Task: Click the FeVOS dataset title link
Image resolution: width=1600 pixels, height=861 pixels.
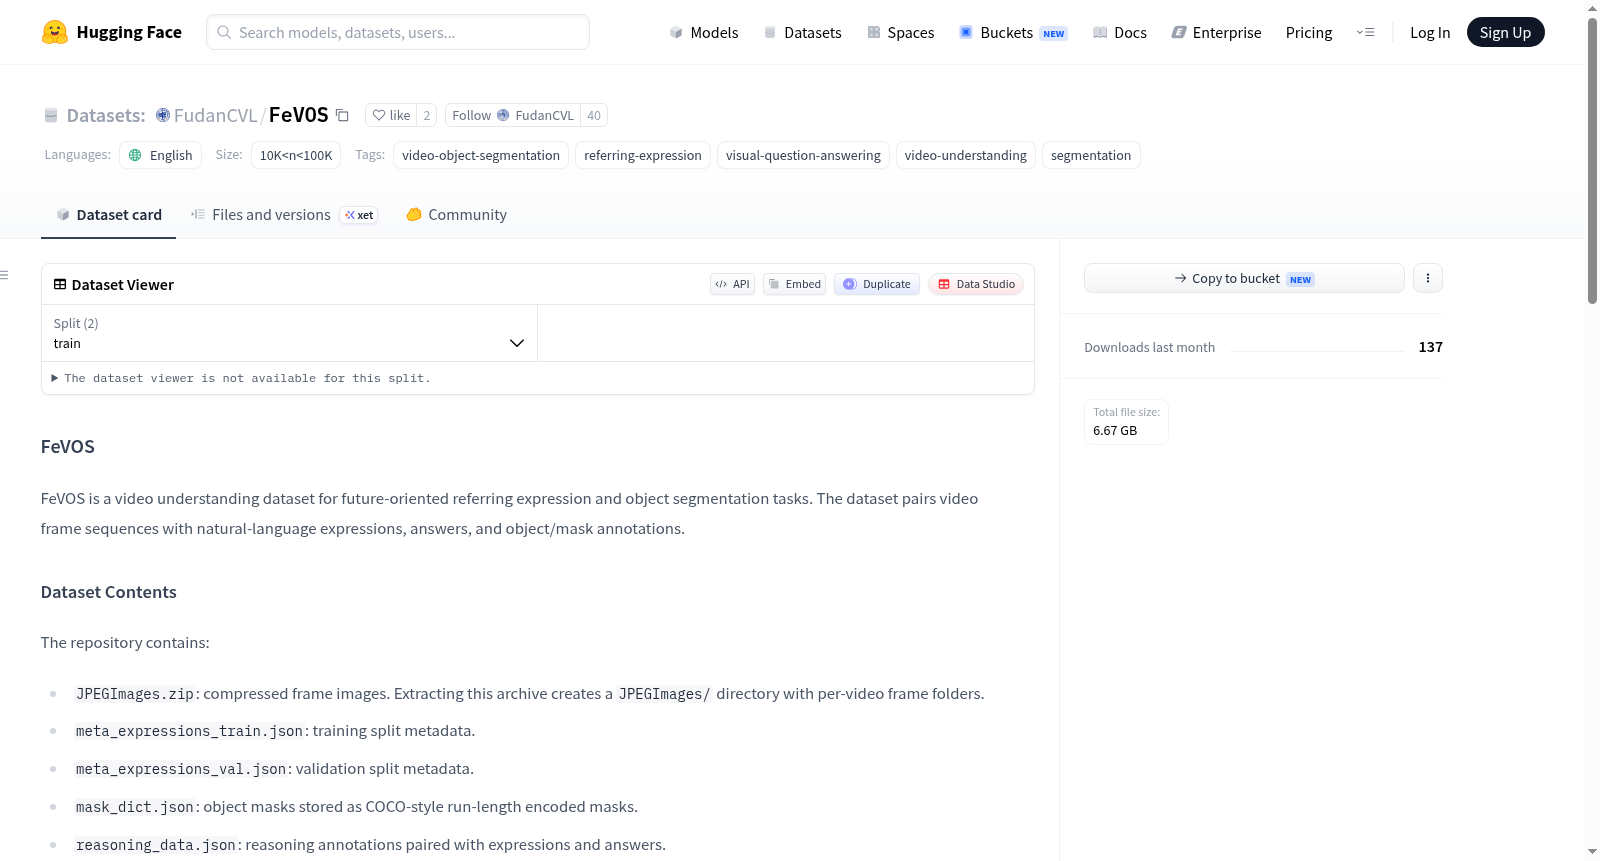Action: point(298,115)
